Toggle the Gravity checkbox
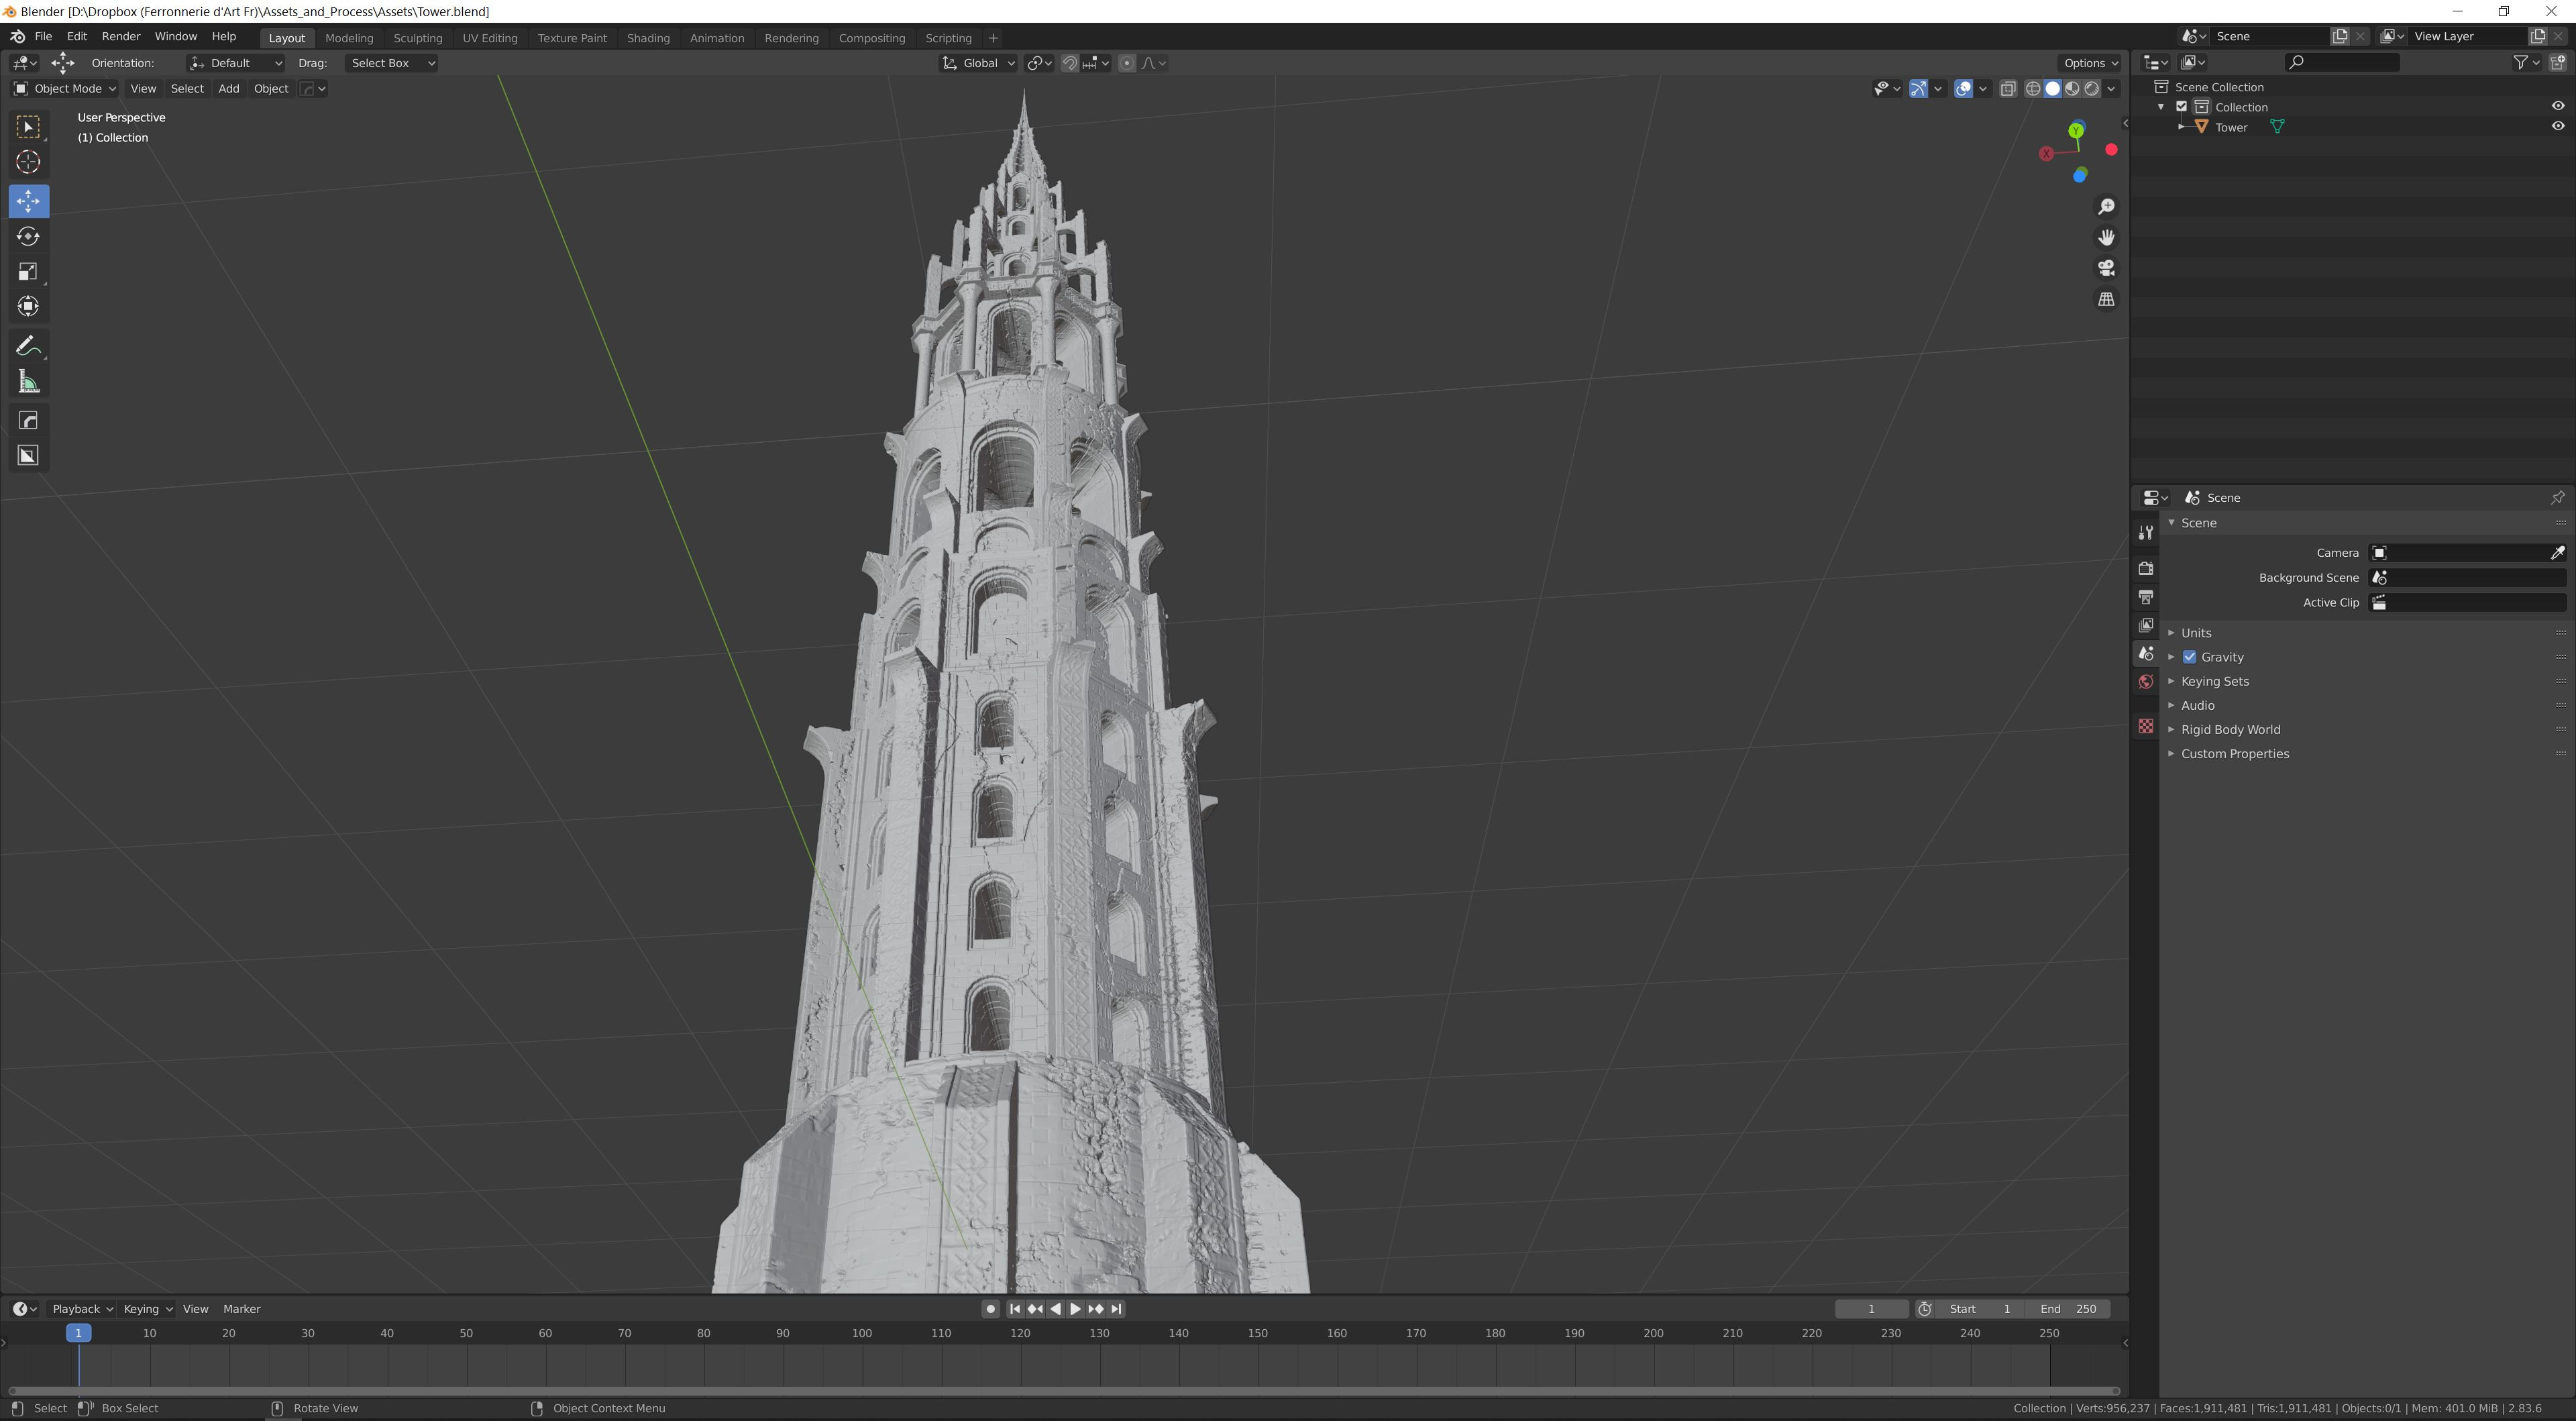 [x=2190, y=657]
